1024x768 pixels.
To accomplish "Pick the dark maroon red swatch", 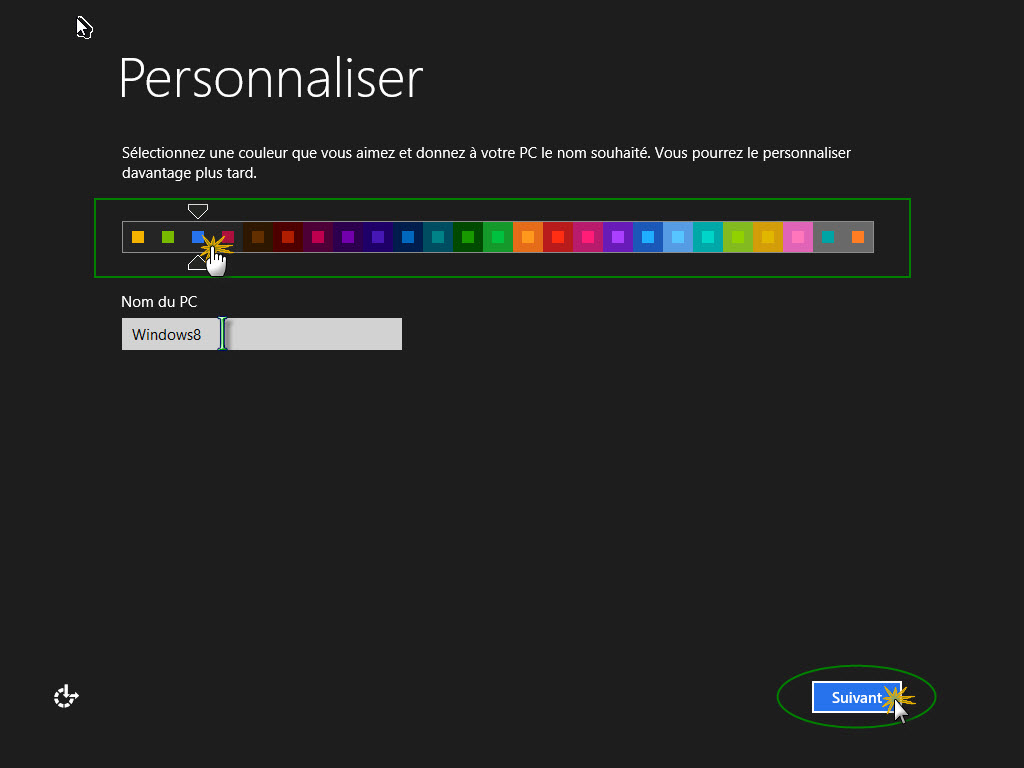I will 288,237.
